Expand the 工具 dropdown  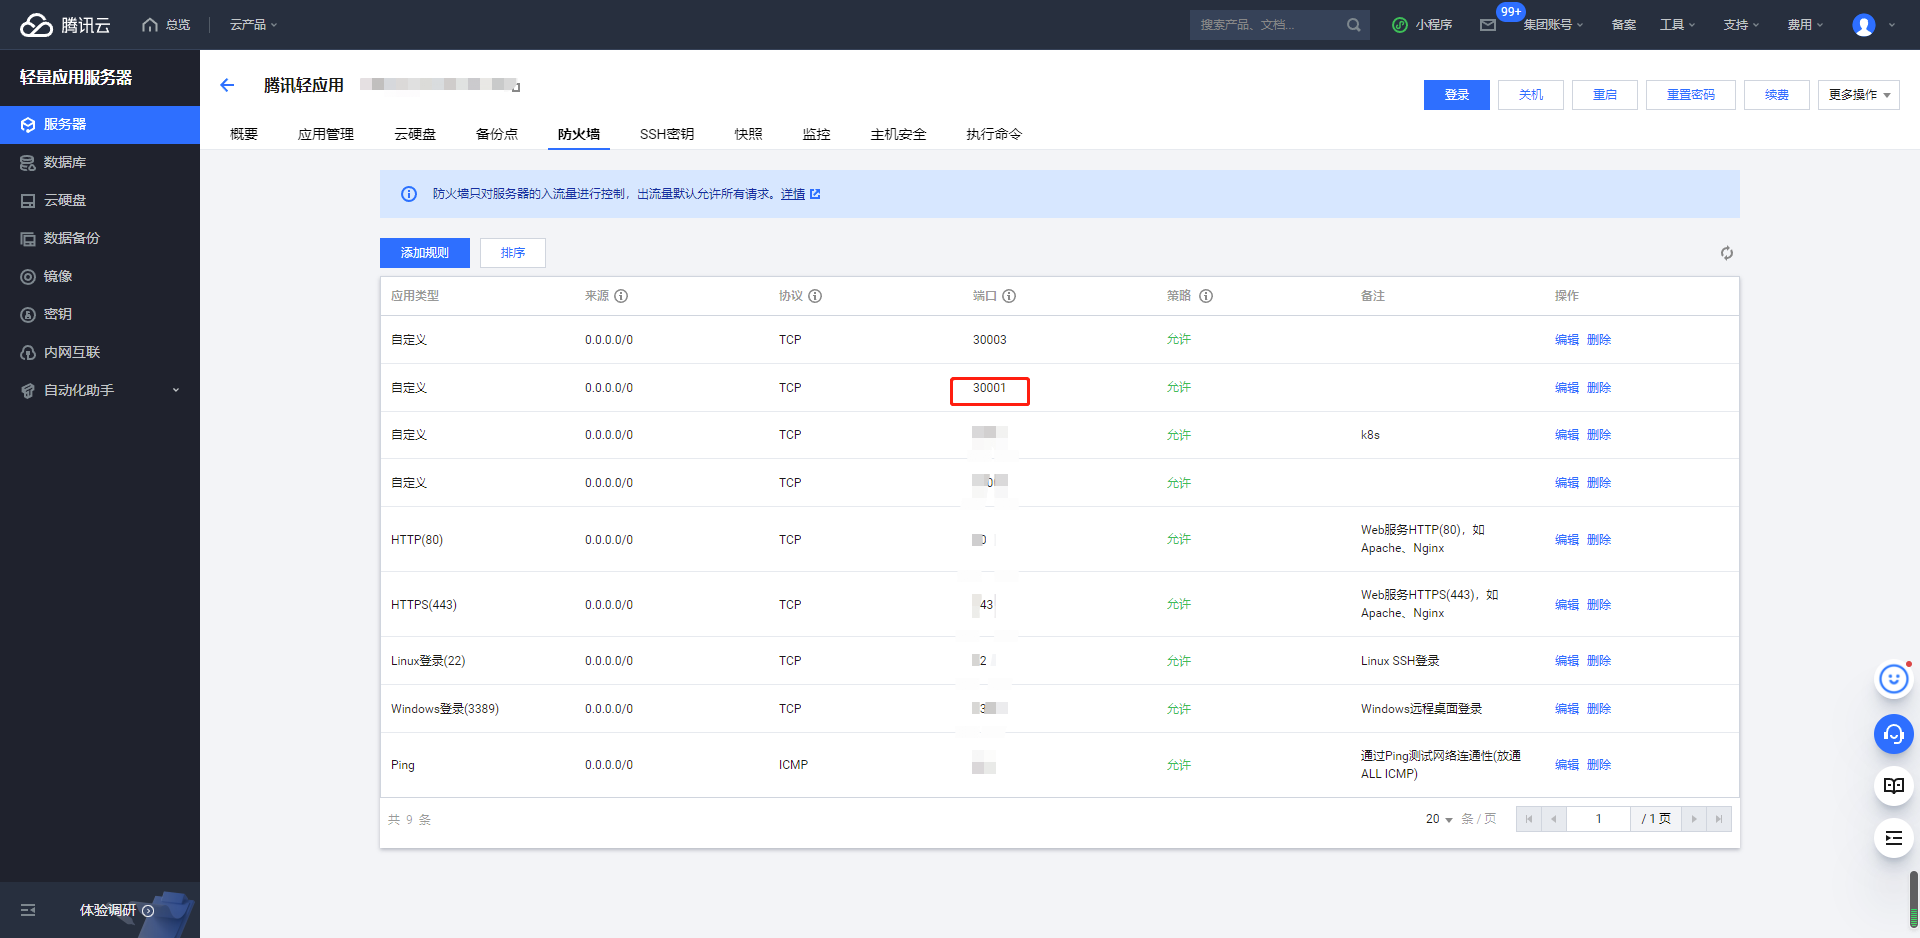click(x=1678, y=25)
